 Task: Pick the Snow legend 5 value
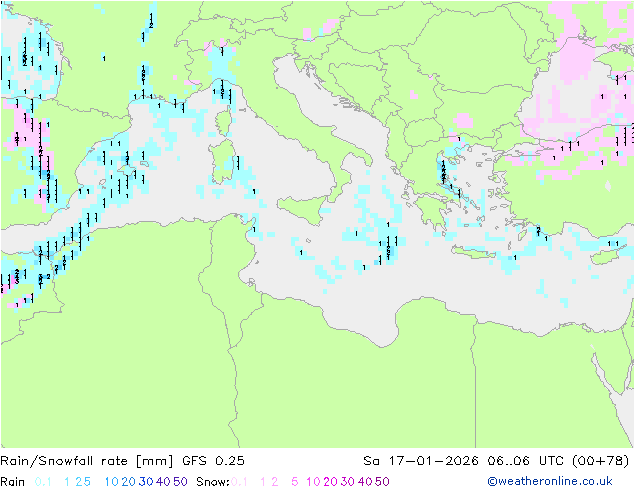tap(294, 482)
